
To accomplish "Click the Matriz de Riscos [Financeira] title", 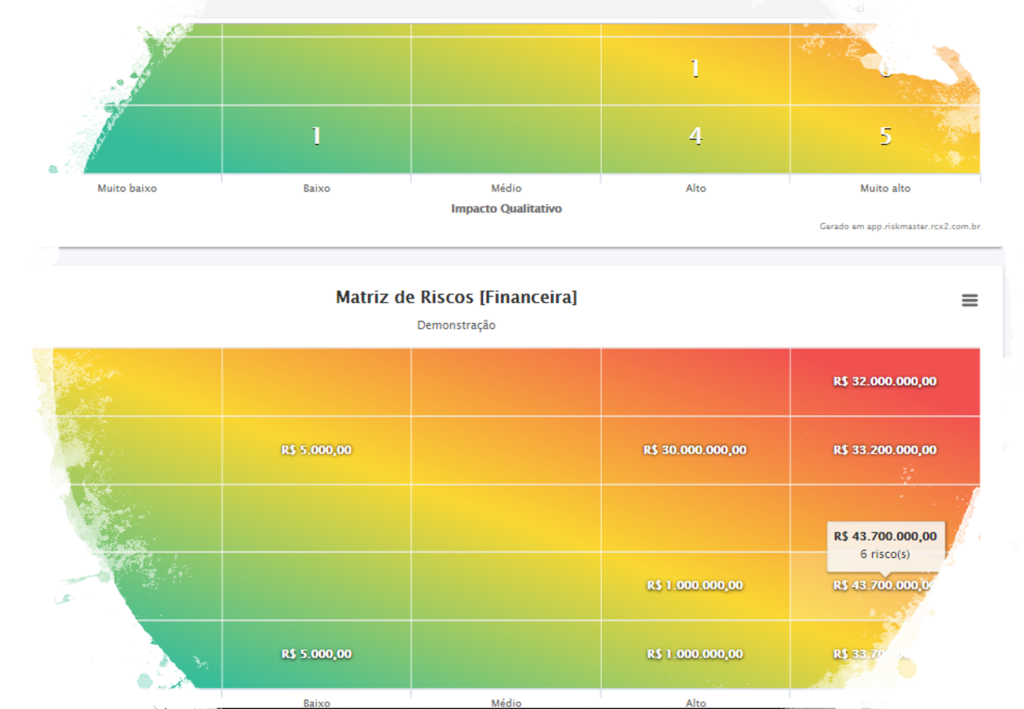I will coord(456,297).
